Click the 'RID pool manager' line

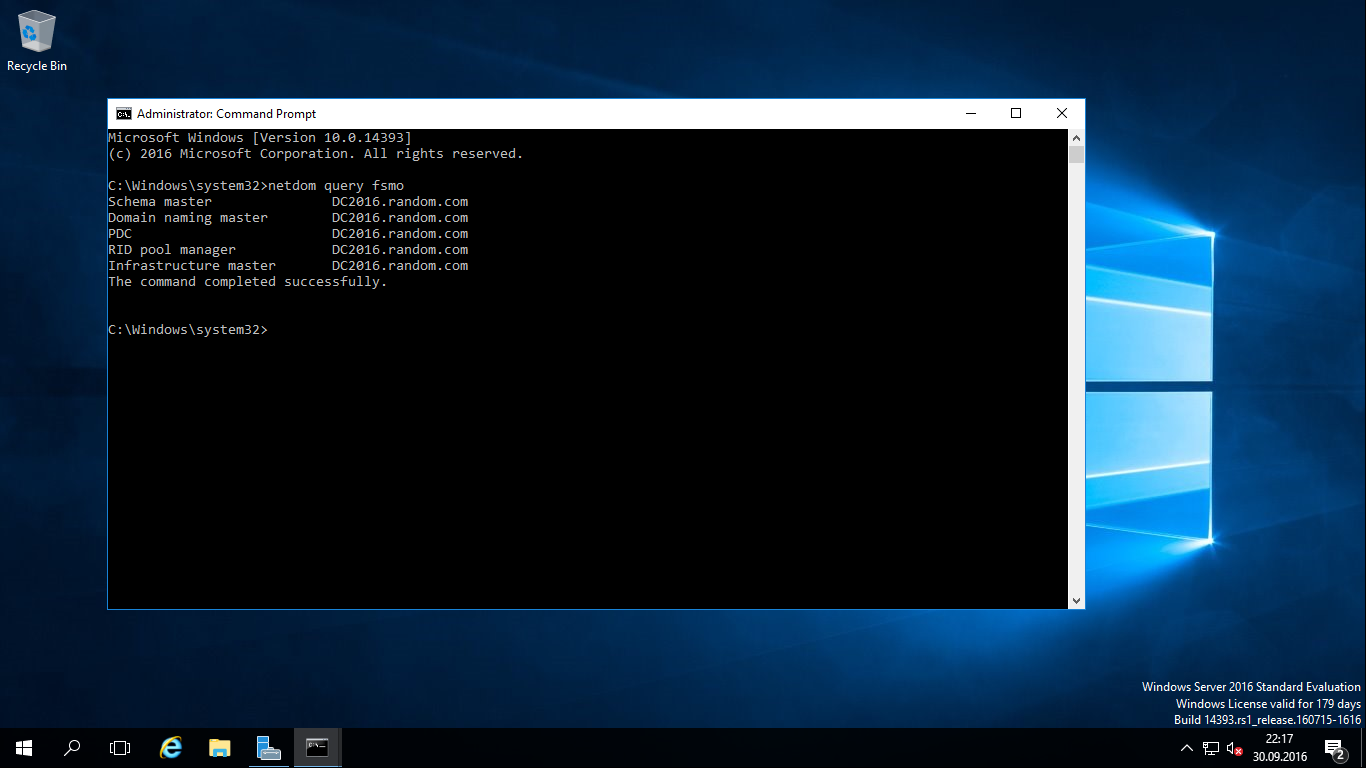click(288, 250)
